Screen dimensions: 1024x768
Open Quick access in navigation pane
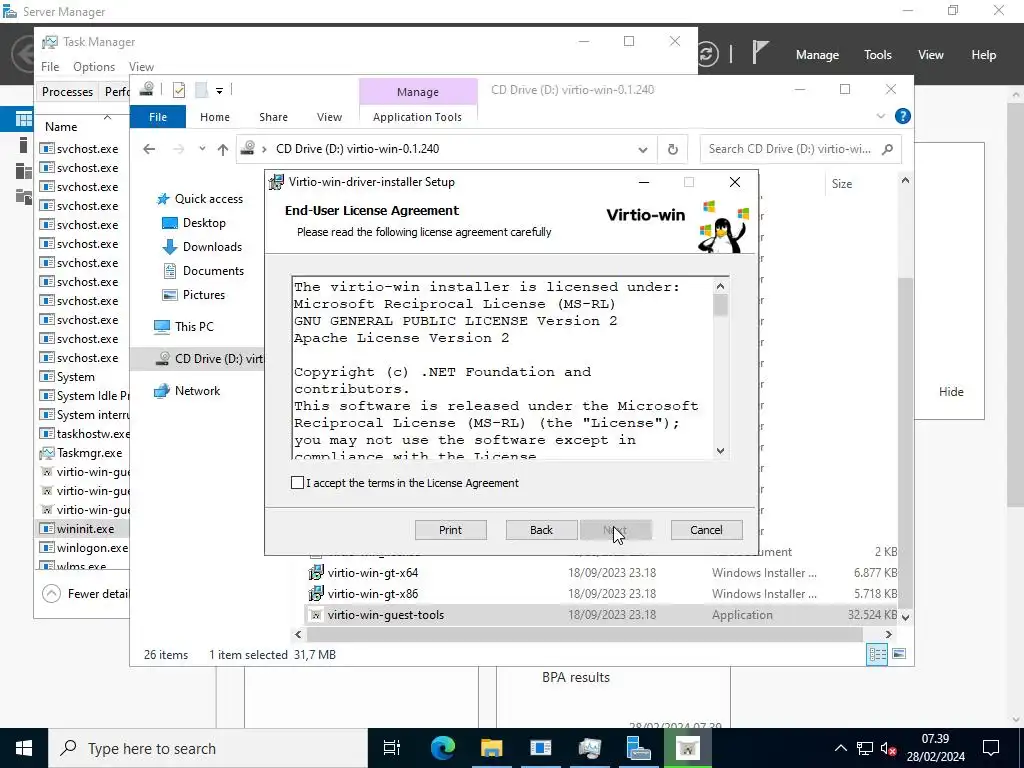pyautogui.click(x=201, y=199)
